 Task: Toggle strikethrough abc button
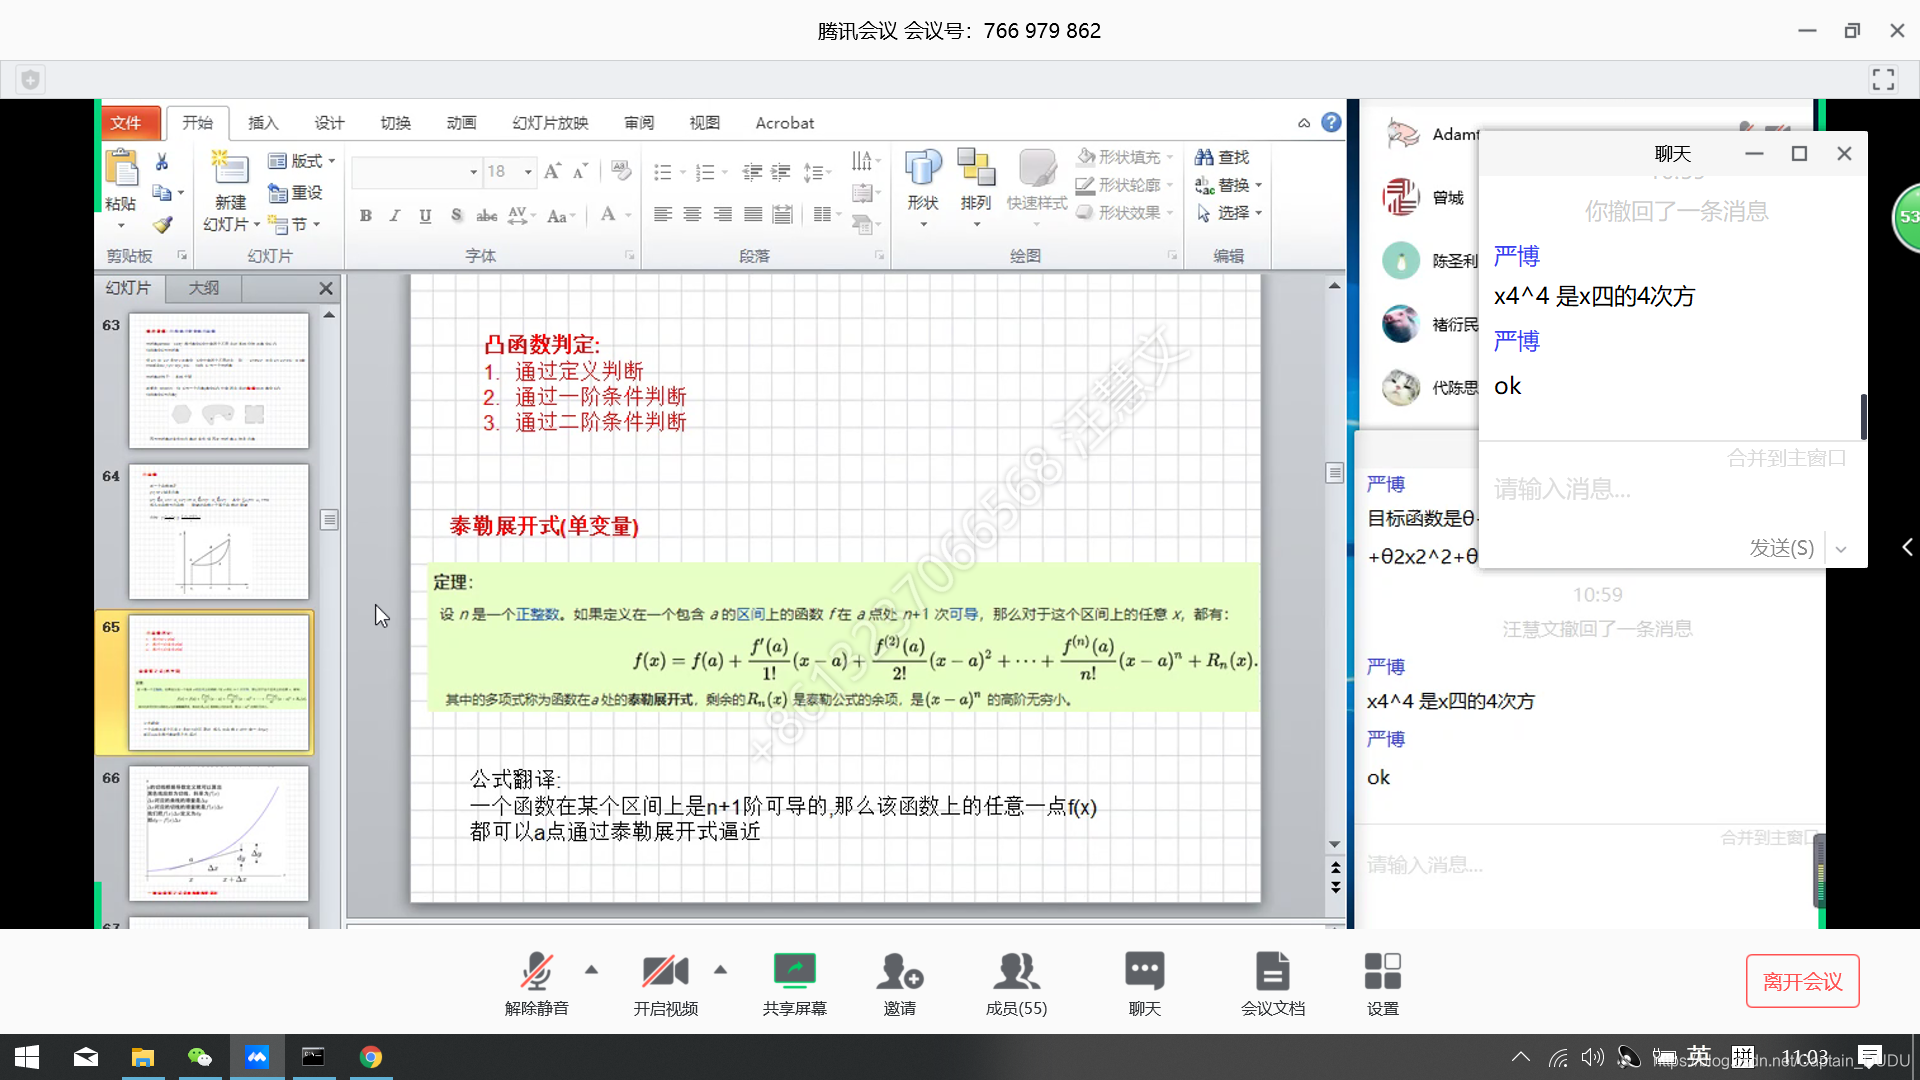486,215
